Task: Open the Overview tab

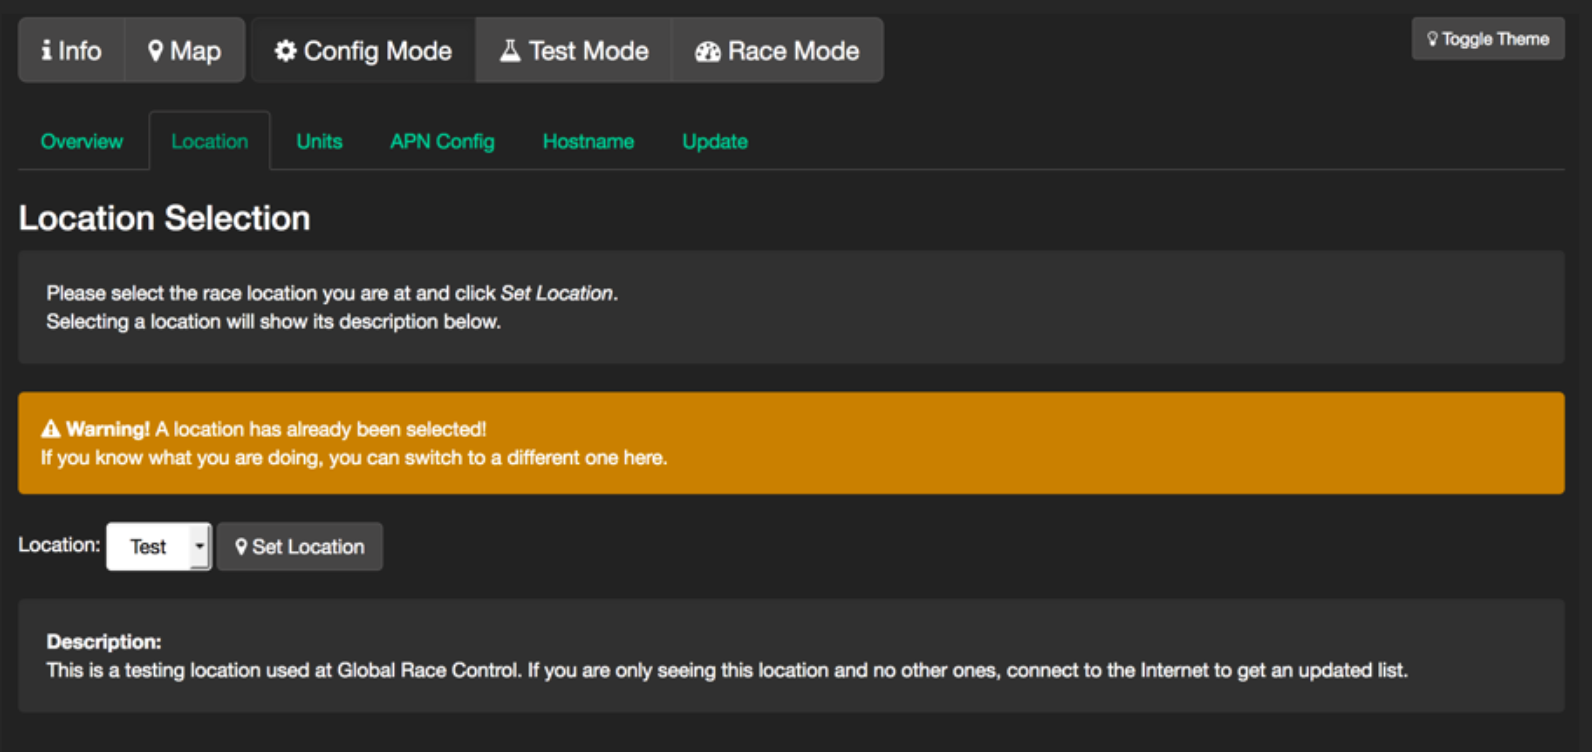Action: tap(82, 141)
